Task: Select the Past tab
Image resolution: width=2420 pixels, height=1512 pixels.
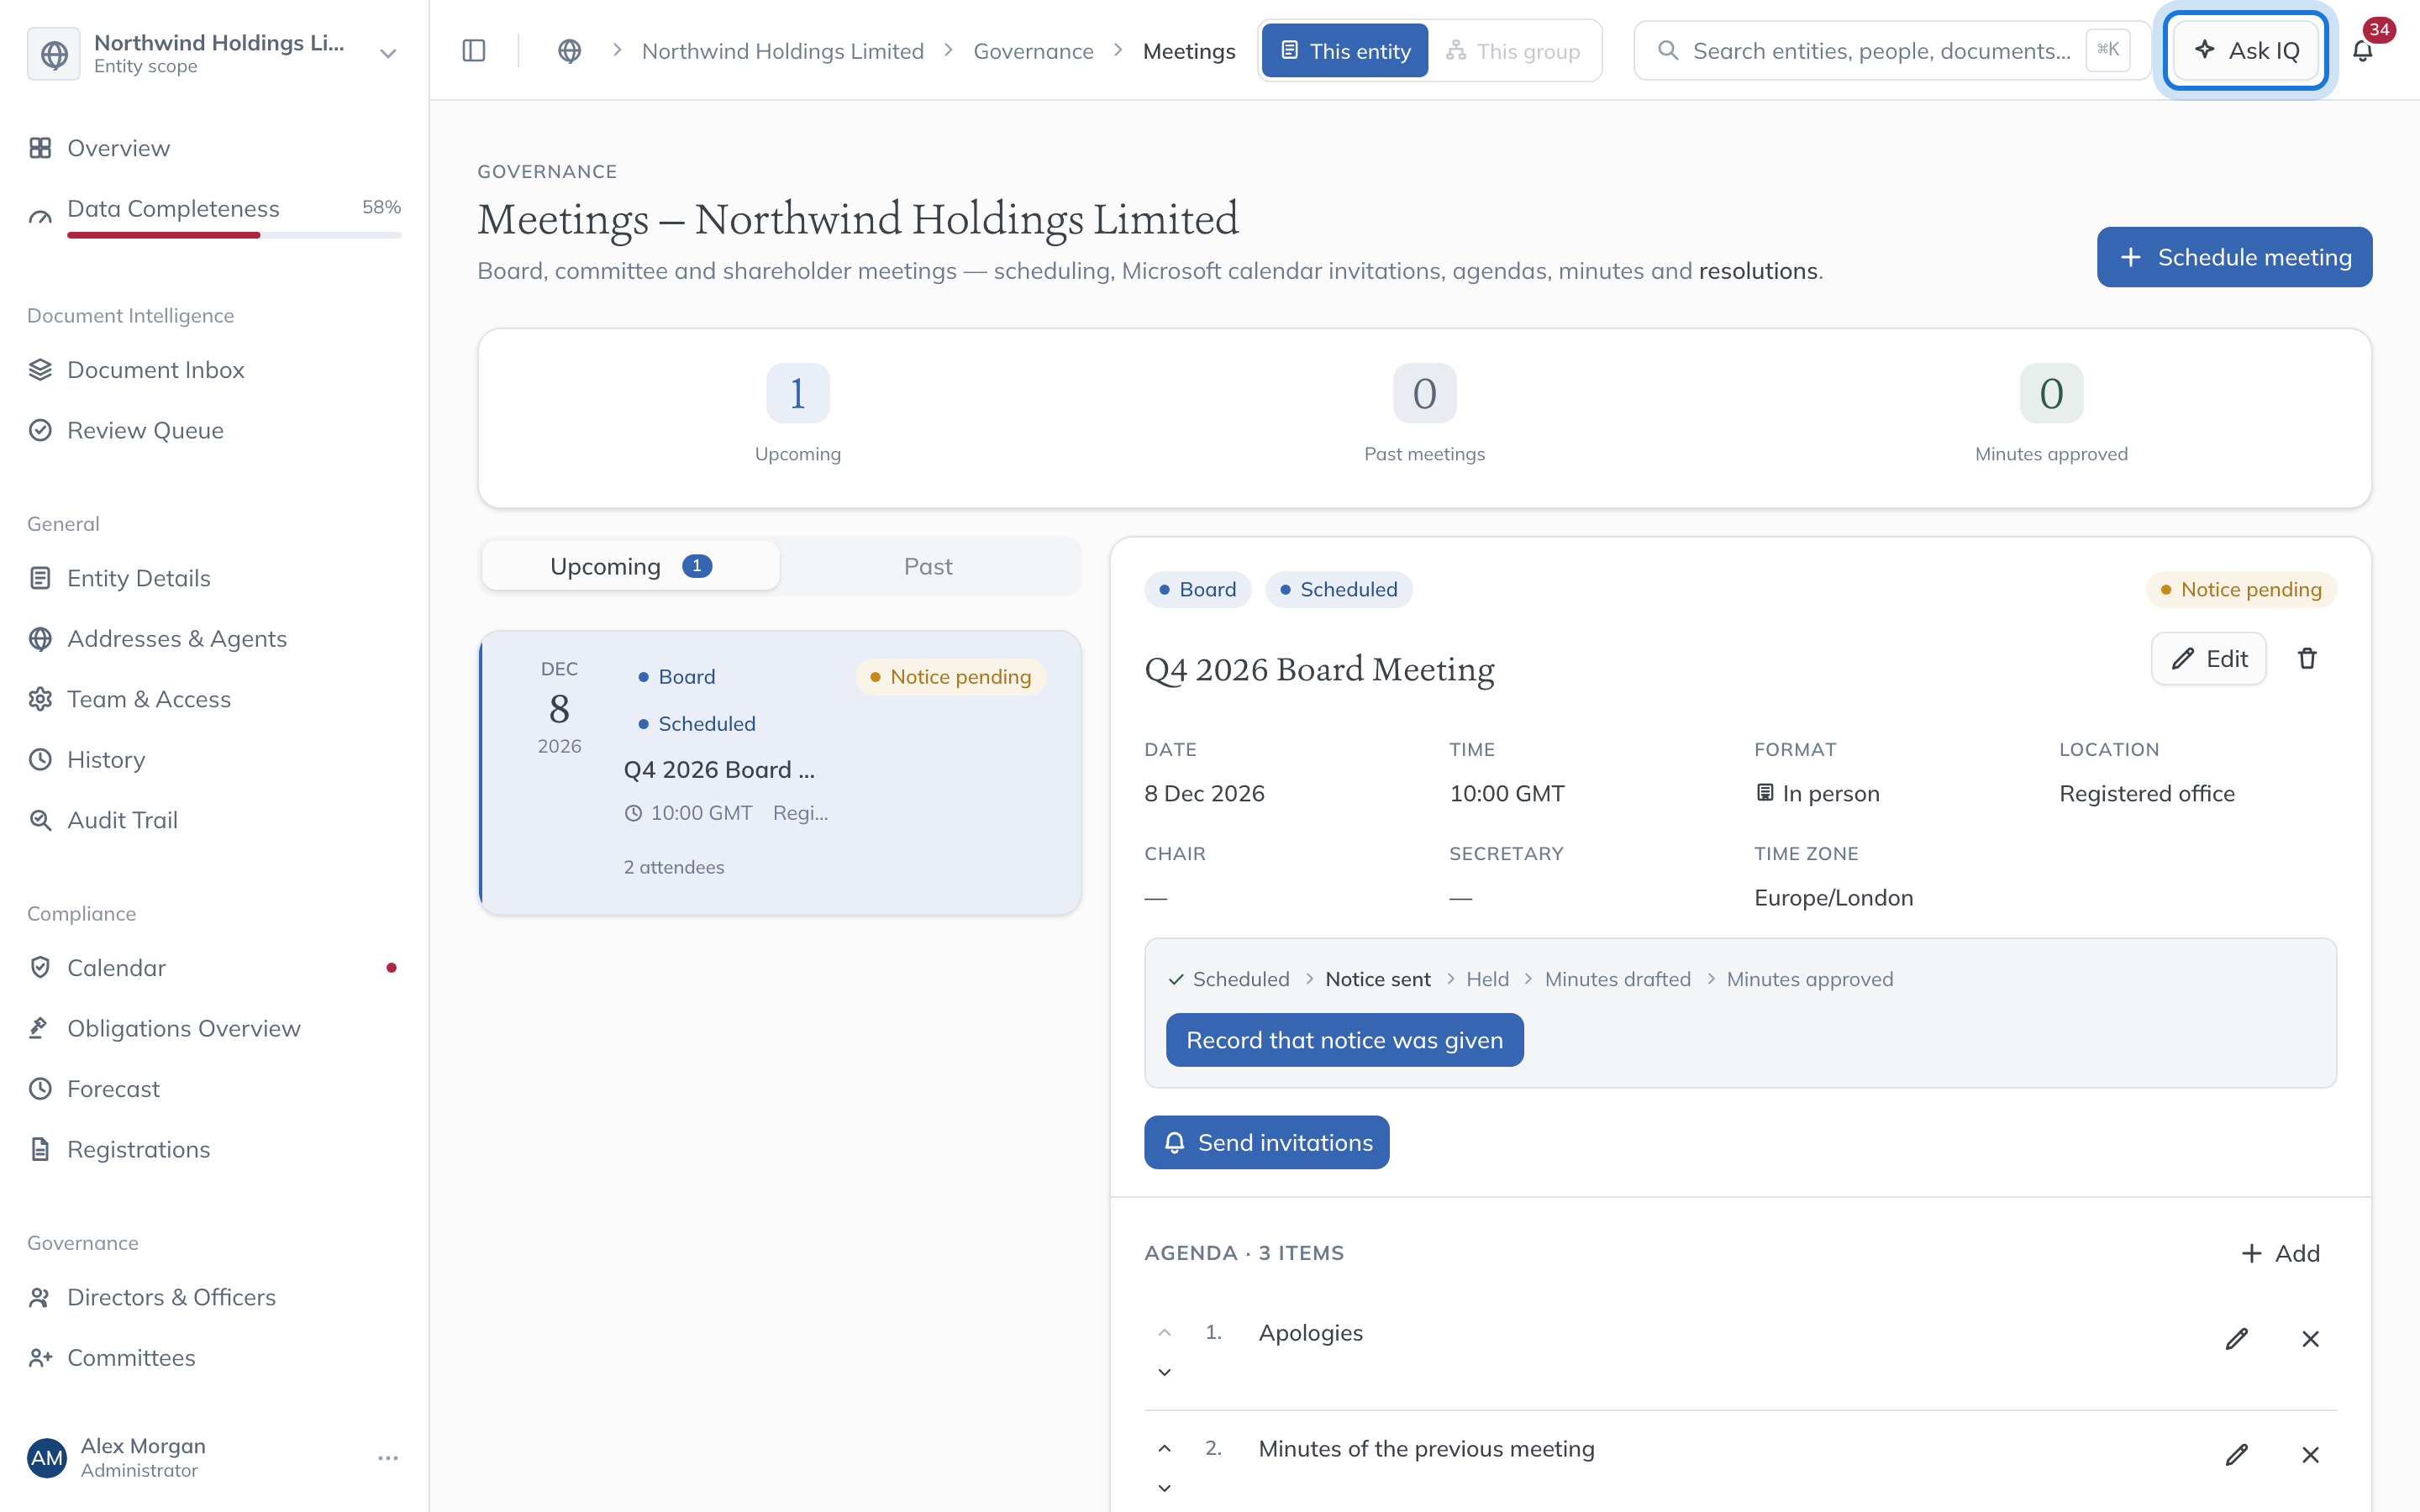Action: 928,566
